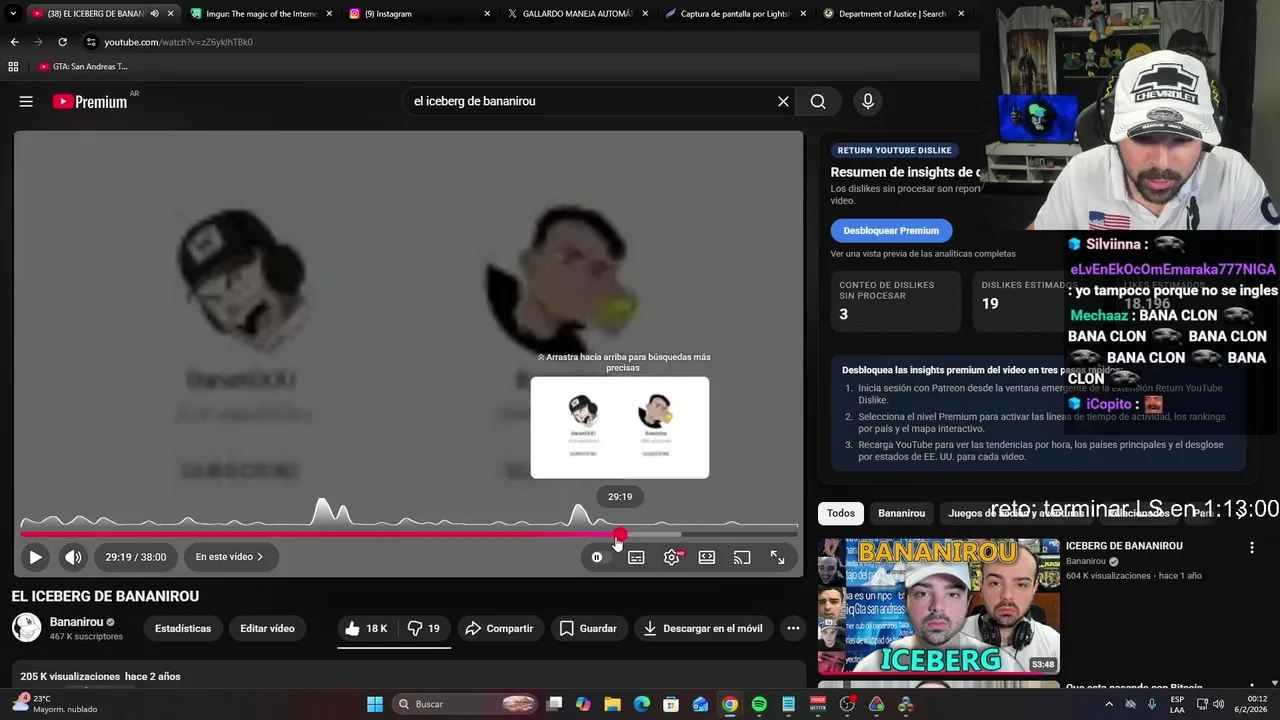Show hidden system tray icons chevron
The width and height of the screenshot is (1280, 720).
(1109, 704)
